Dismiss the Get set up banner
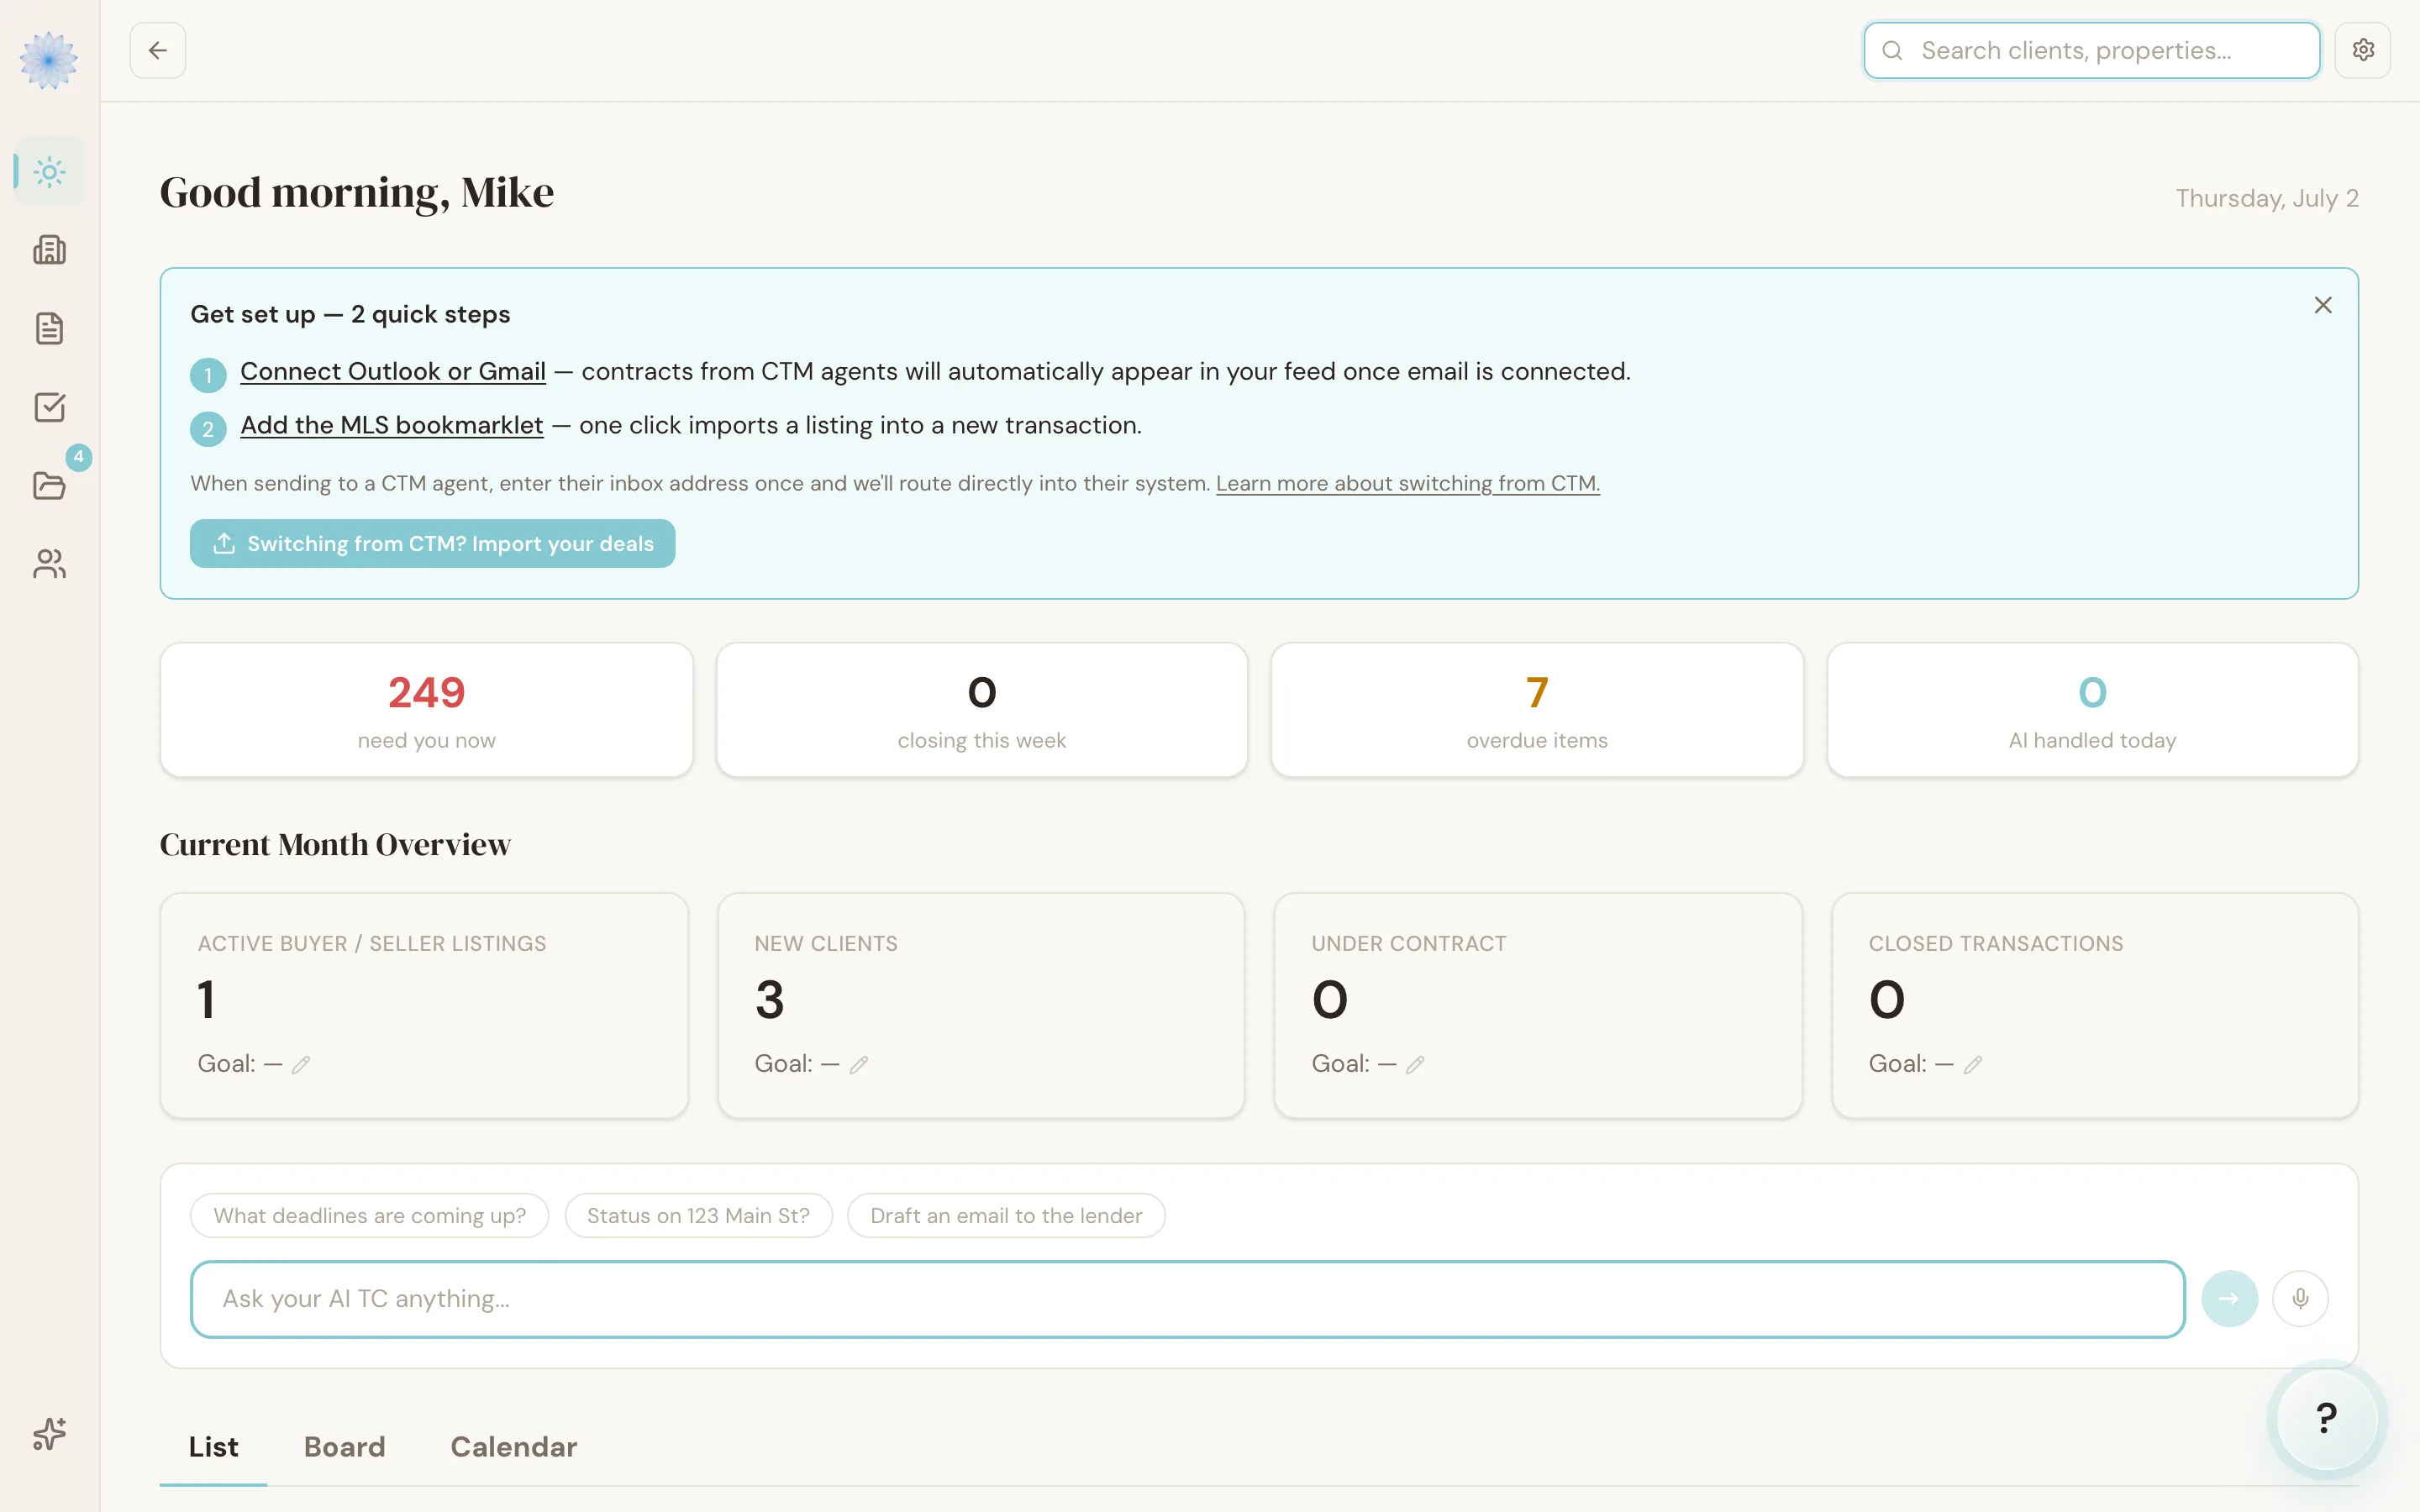This screenshot has height=1512, width=2420. pyautogui.click(x=2323, y=305)
